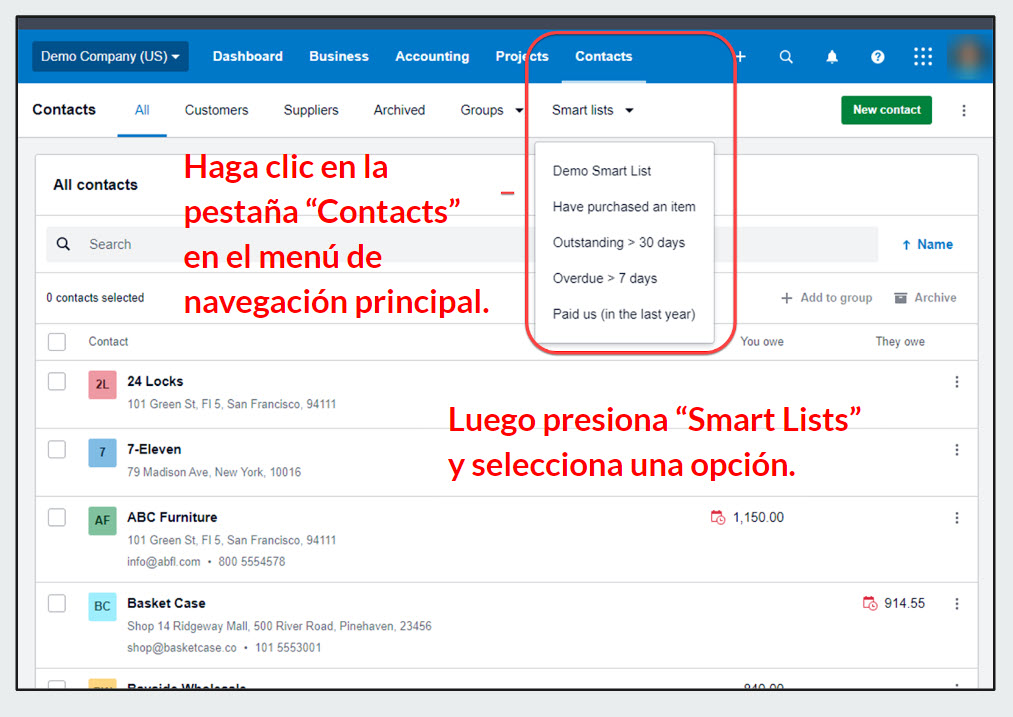Open the more options menu beside New contact
1013x717 pixels.
click(964, 111)
